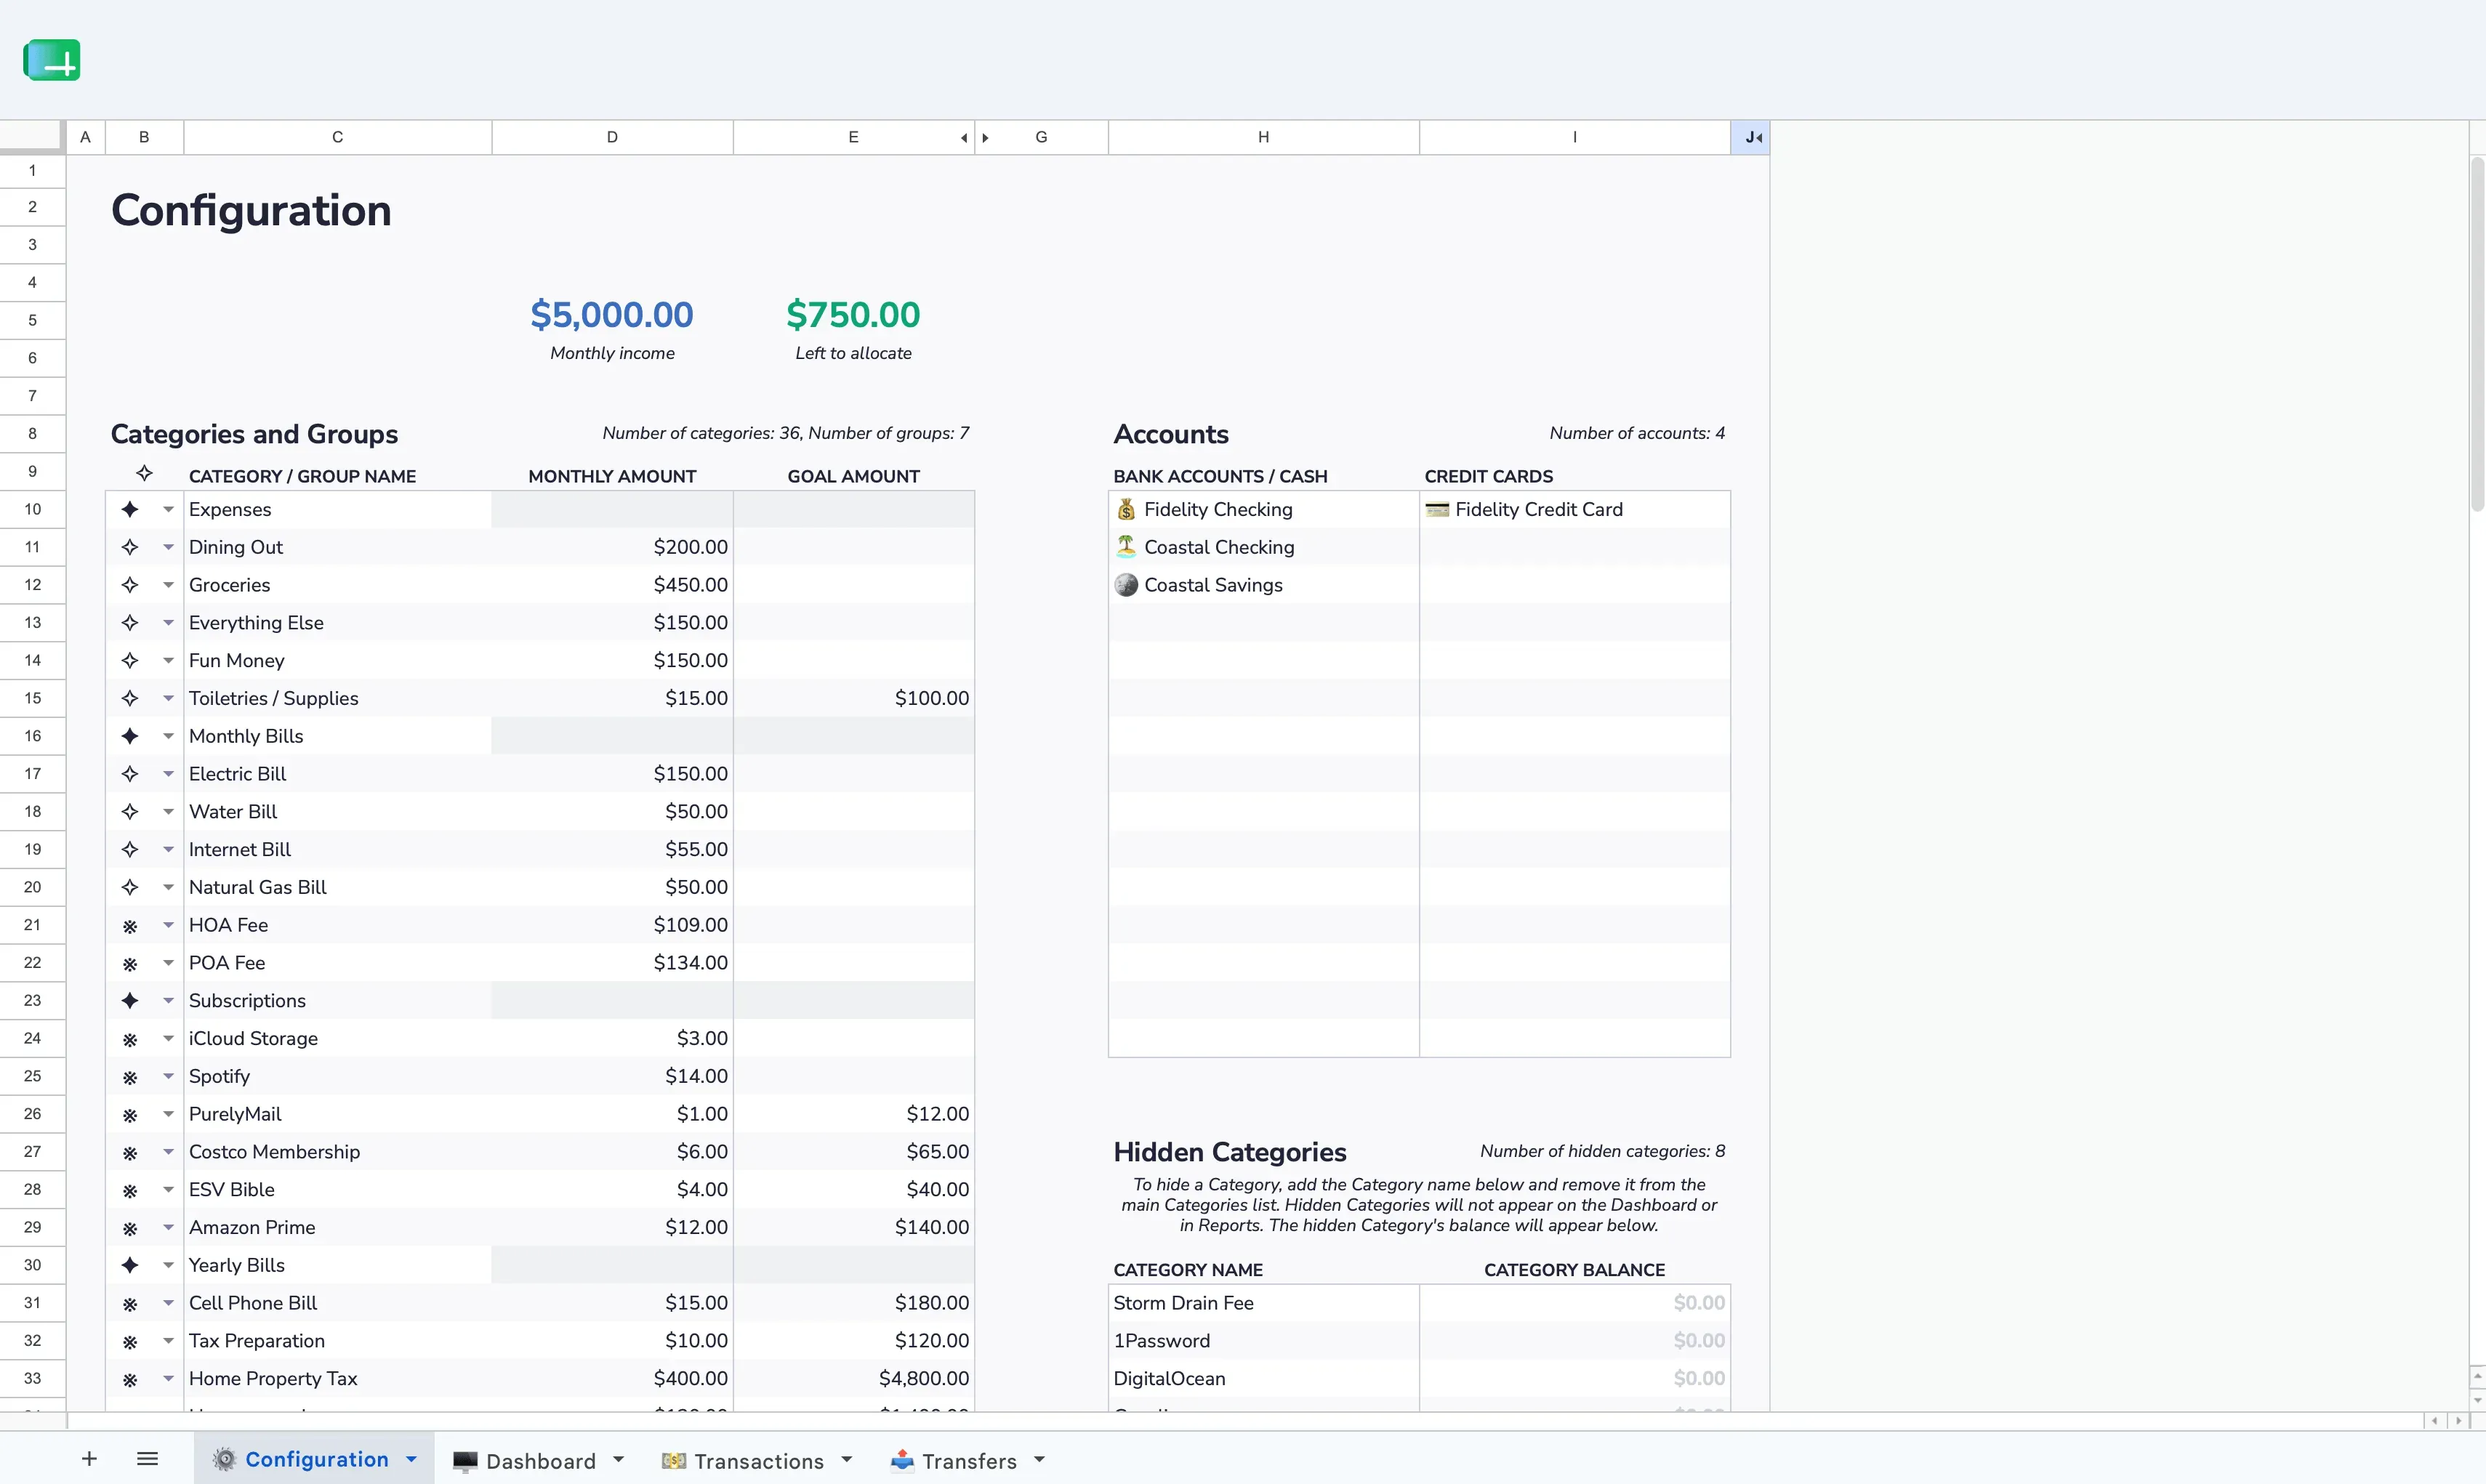Image resolution: width=2486 pixels, height=1484 pixels.
Task: Click the outline star icon in header row
Action: point(145,472)
